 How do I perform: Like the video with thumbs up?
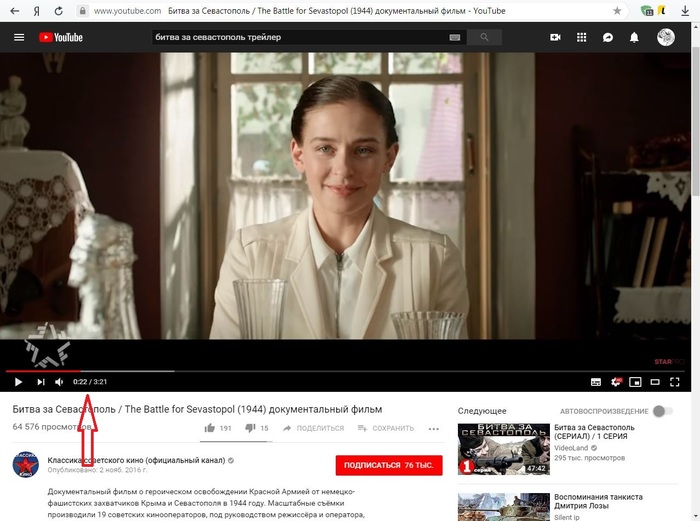210,428
